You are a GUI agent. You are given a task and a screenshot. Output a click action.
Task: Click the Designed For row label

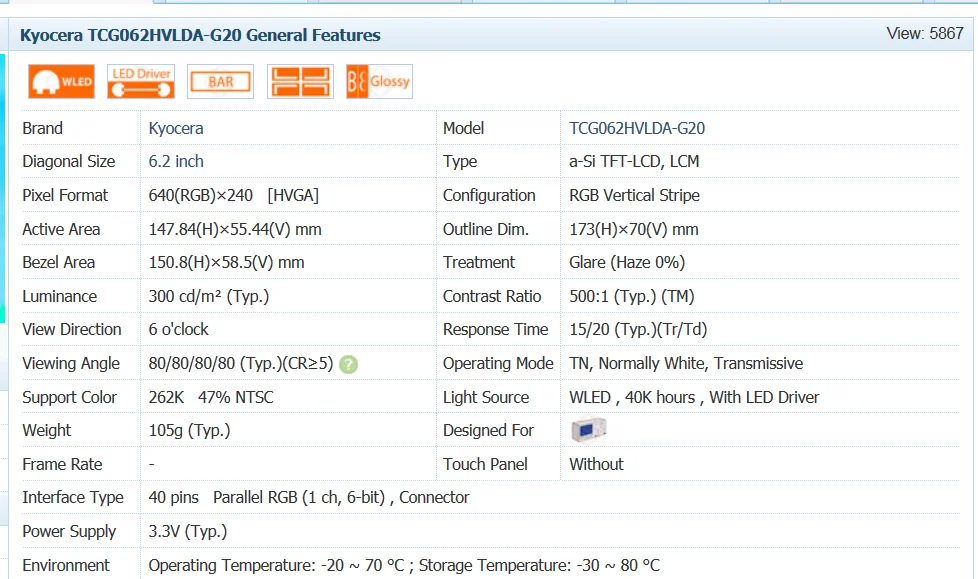coord(488,431)
